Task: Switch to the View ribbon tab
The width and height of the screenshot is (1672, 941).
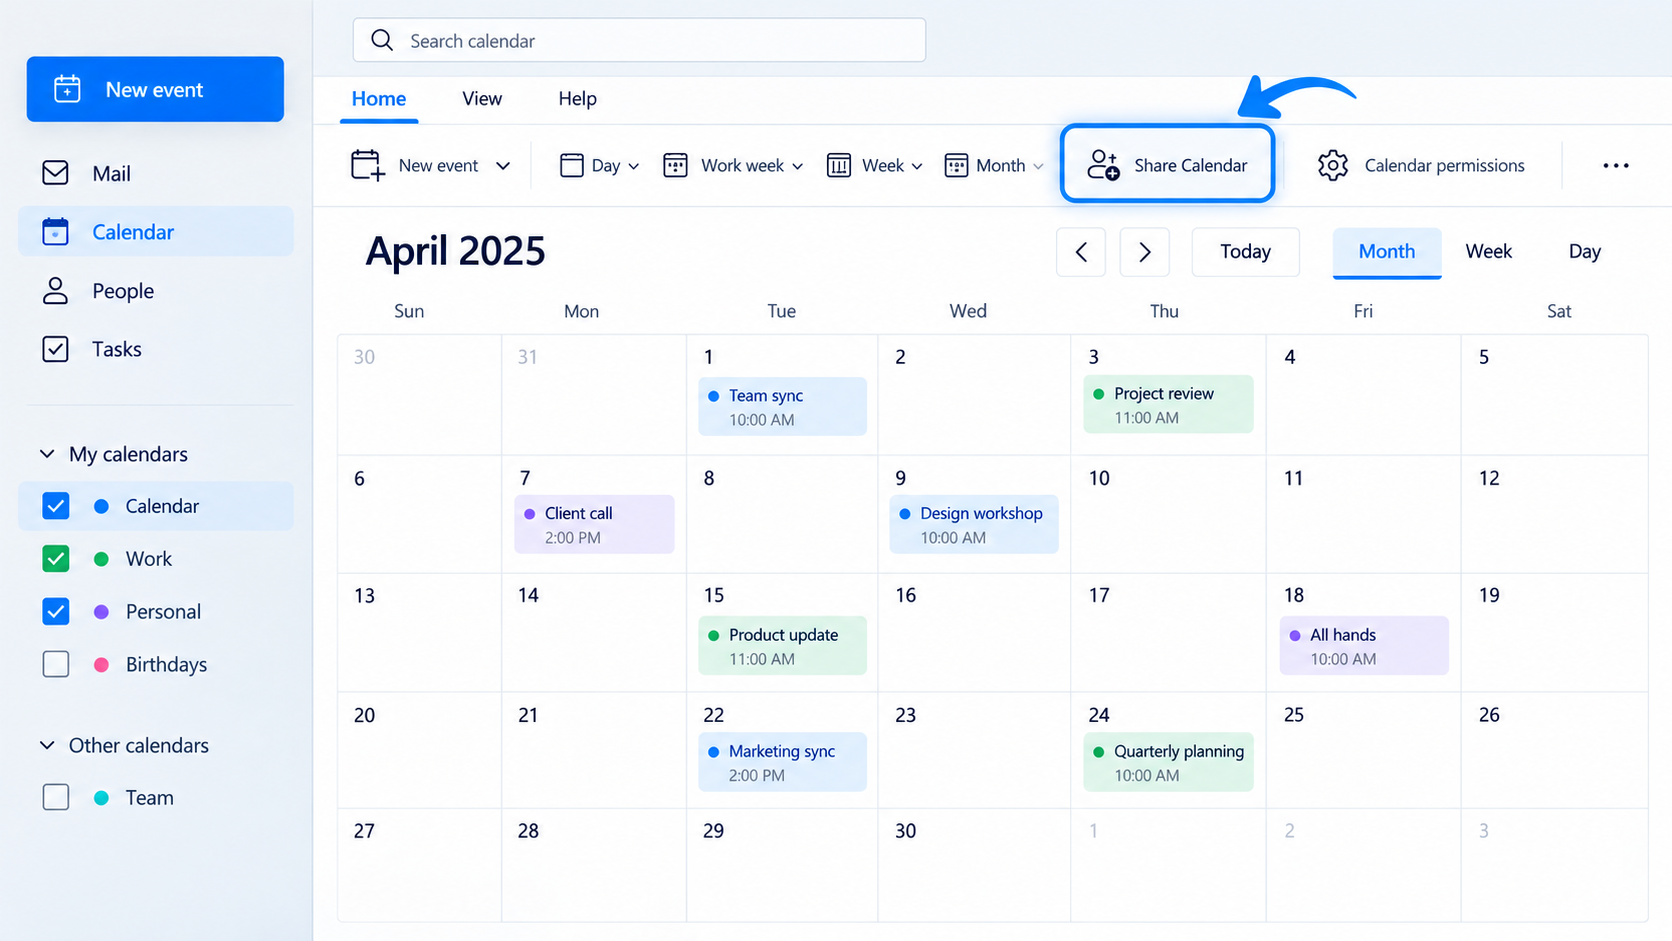Action: [482, 99]
